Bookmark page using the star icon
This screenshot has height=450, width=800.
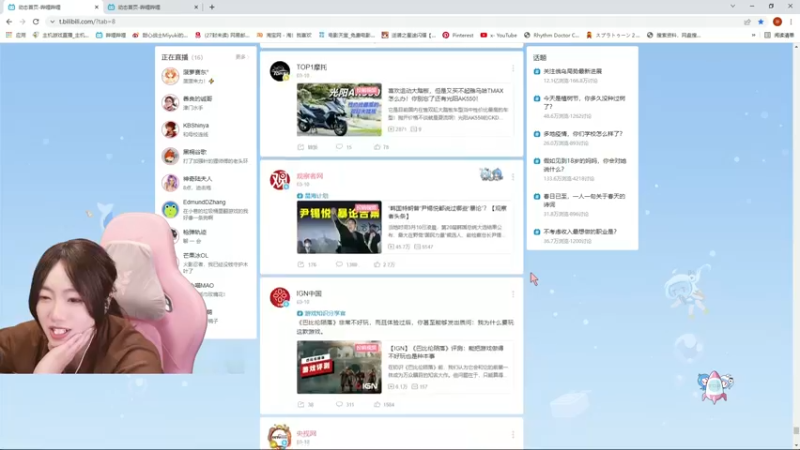coord(761,22)
